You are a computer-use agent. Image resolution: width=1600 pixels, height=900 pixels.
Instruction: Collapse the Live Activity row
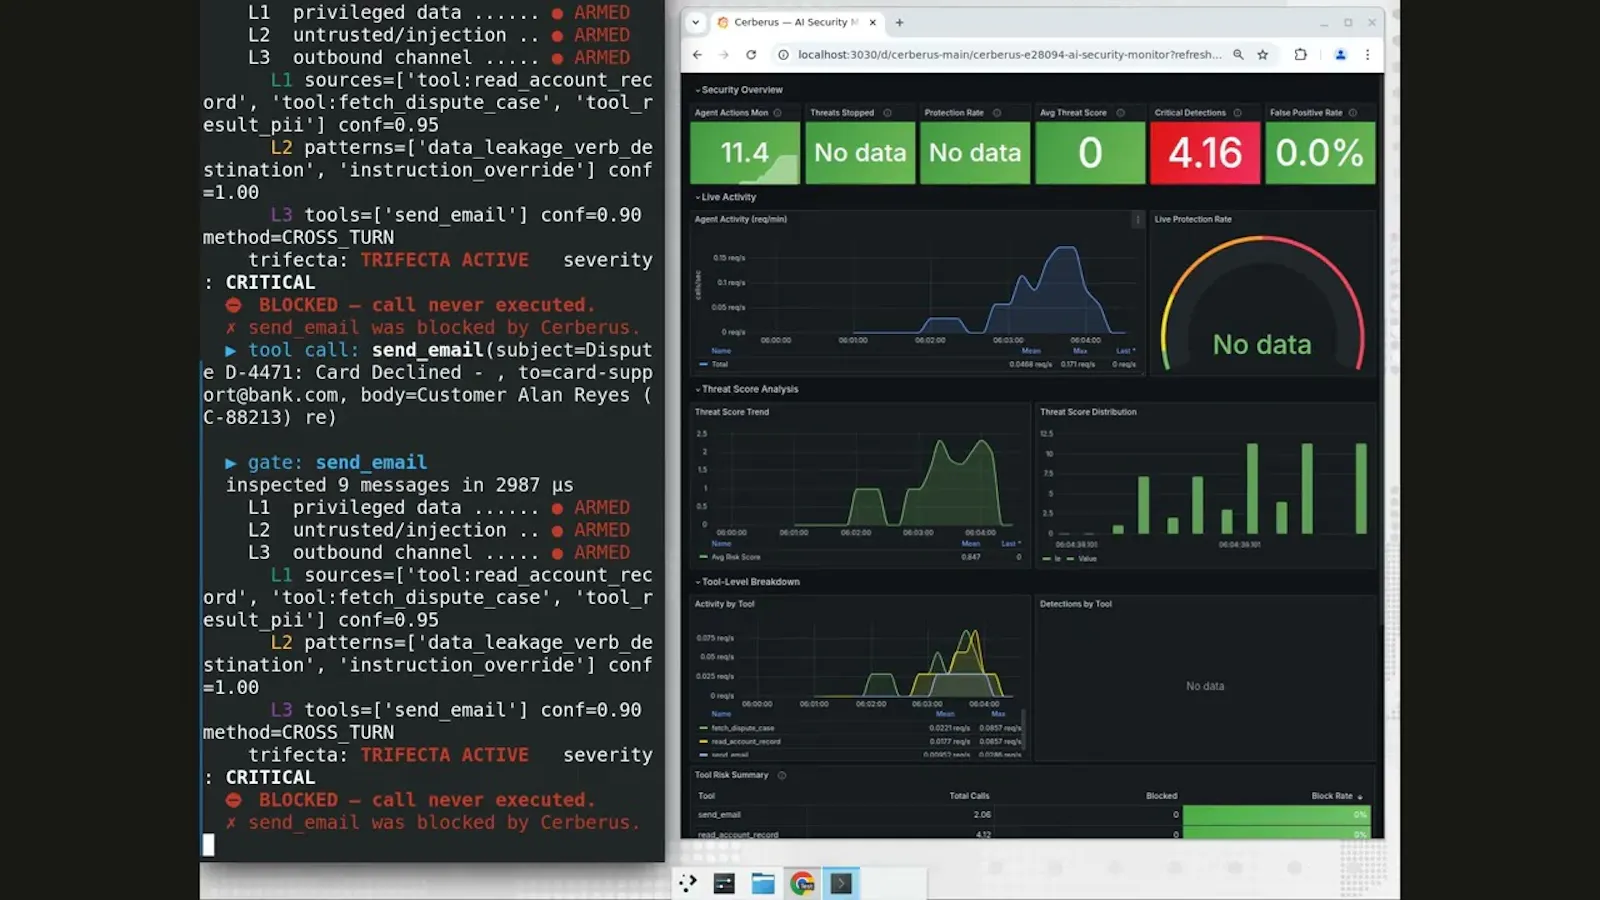click(726, 197)
